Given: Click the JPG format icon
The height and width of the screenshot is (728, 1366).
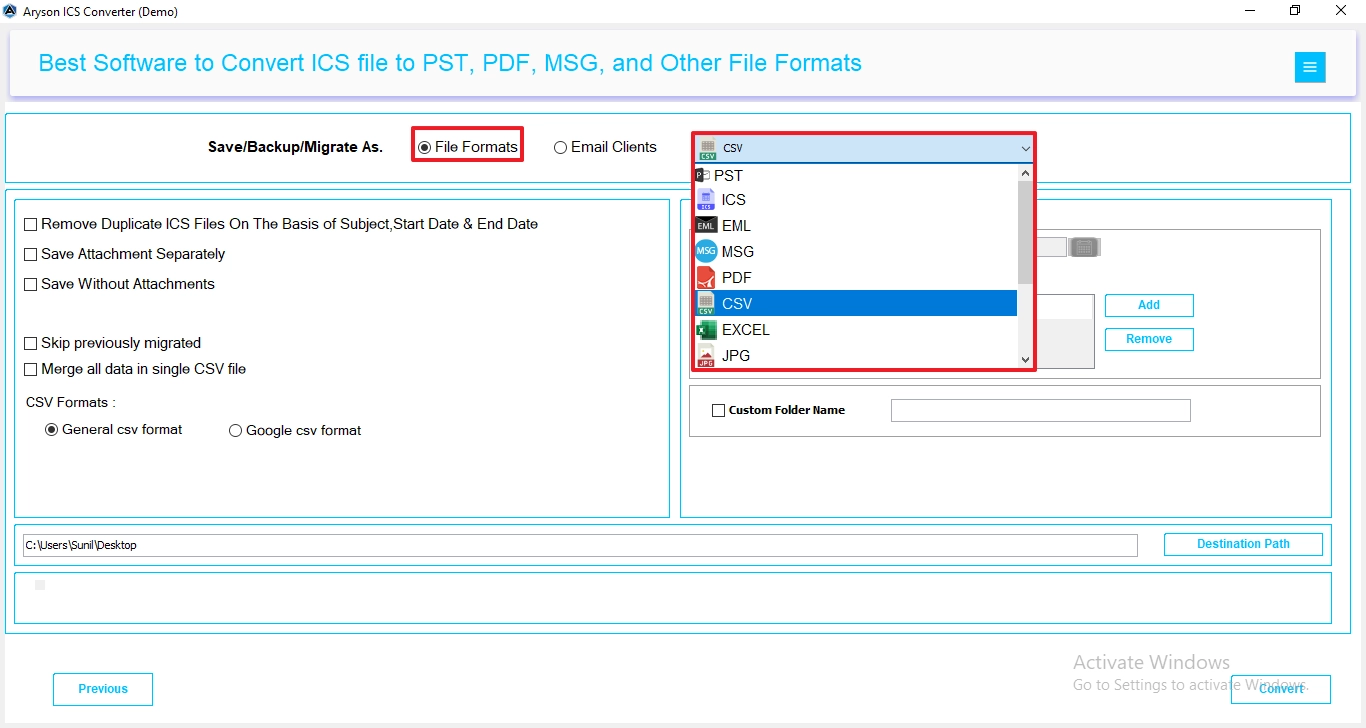Looking at the screenshot, I should (706, 356).
